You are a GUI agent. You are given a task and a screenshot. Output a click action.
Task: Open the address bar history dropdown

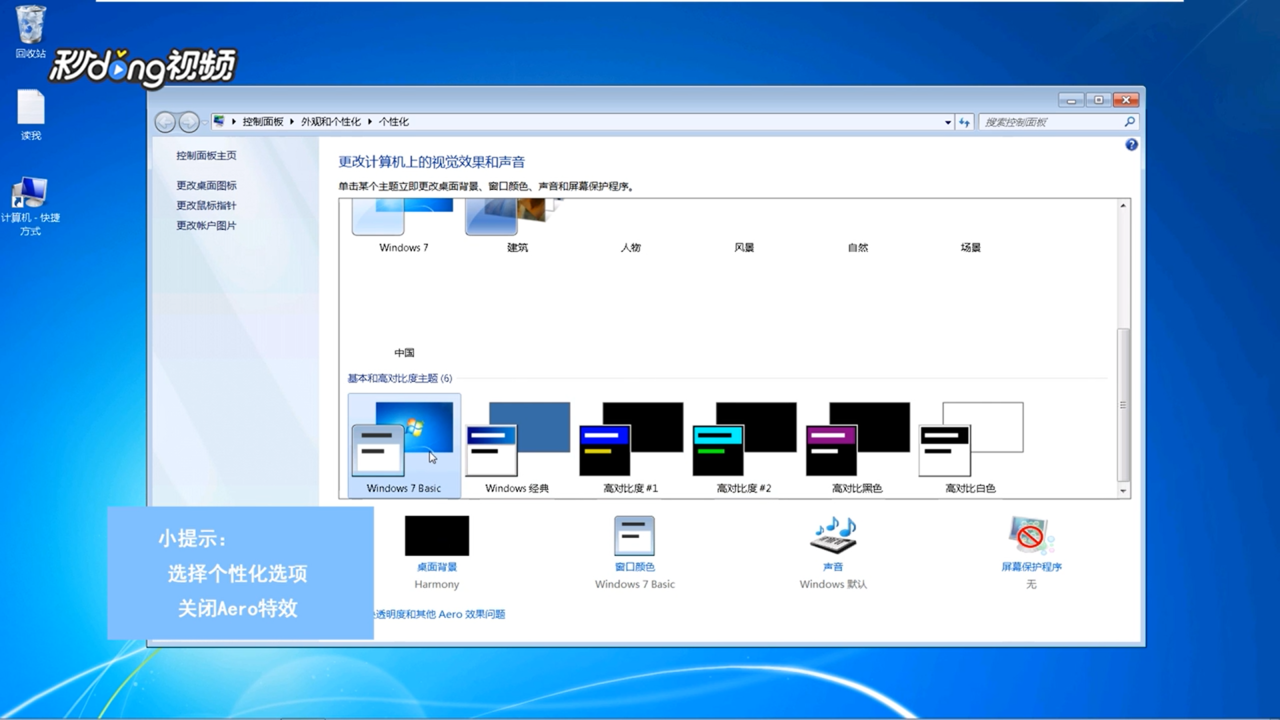tap(948, 122)
